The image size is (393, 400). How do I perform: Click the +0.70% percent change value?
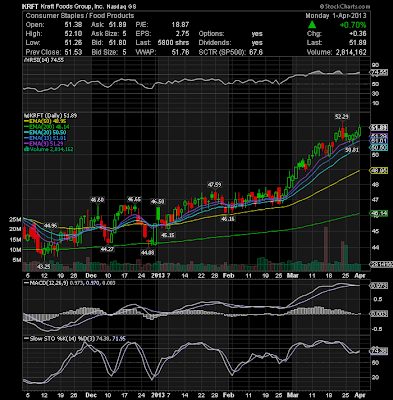pyautogui.click(x=353, y=25)
